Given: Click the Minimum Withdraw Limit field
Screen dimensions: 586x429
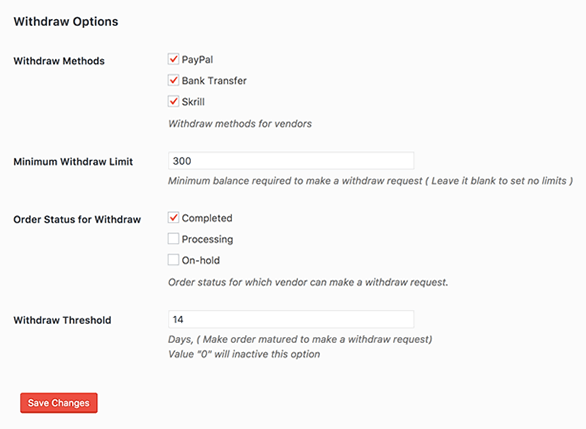Looking at the screenshot, I should pos(291,161).
